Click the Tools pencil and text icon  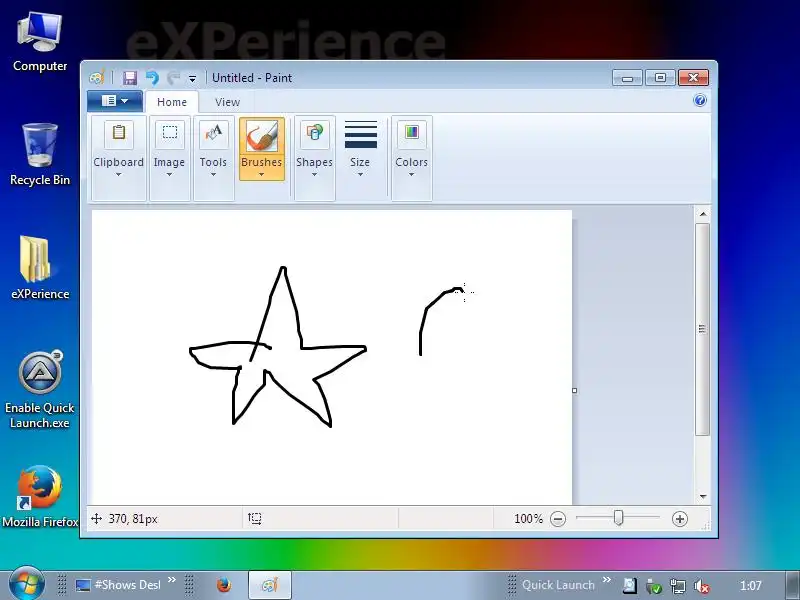213,133
